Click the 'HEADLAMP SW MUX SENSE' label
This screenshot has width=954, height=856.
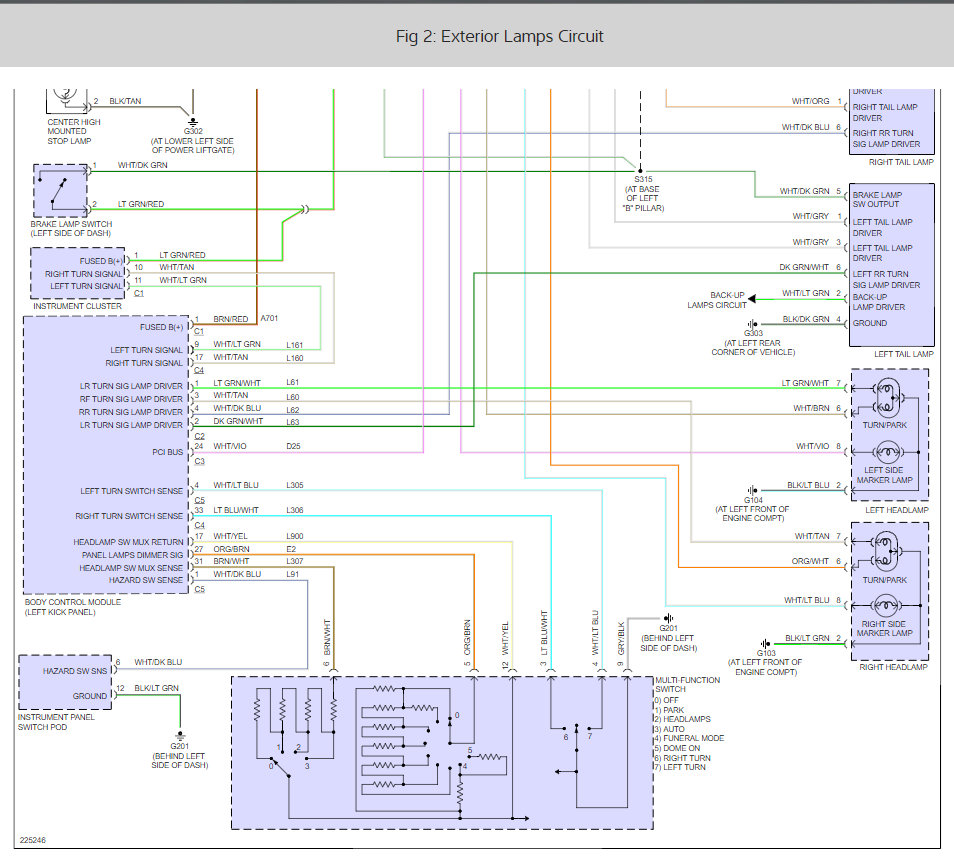(x=131, y=568)
